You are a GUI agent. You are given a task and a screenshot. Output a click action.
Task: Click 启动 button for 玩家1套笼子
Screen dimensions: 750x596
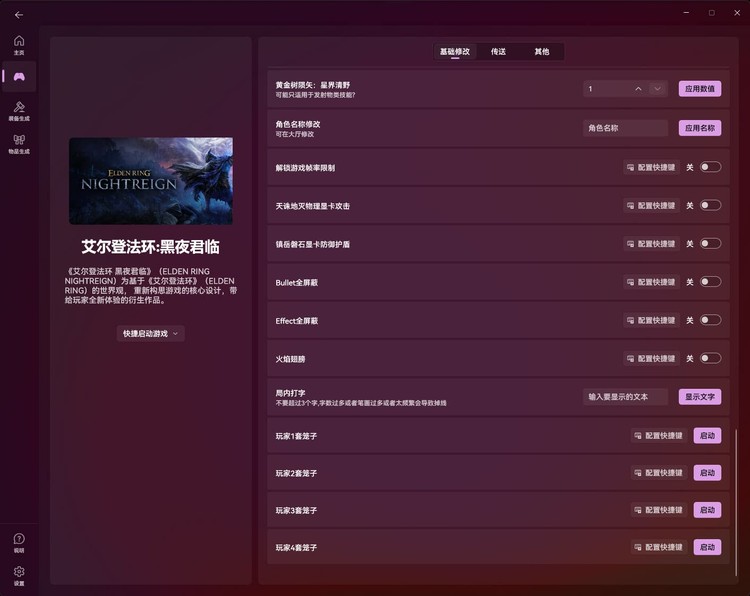pyautogui.click(x=707, y=436)
